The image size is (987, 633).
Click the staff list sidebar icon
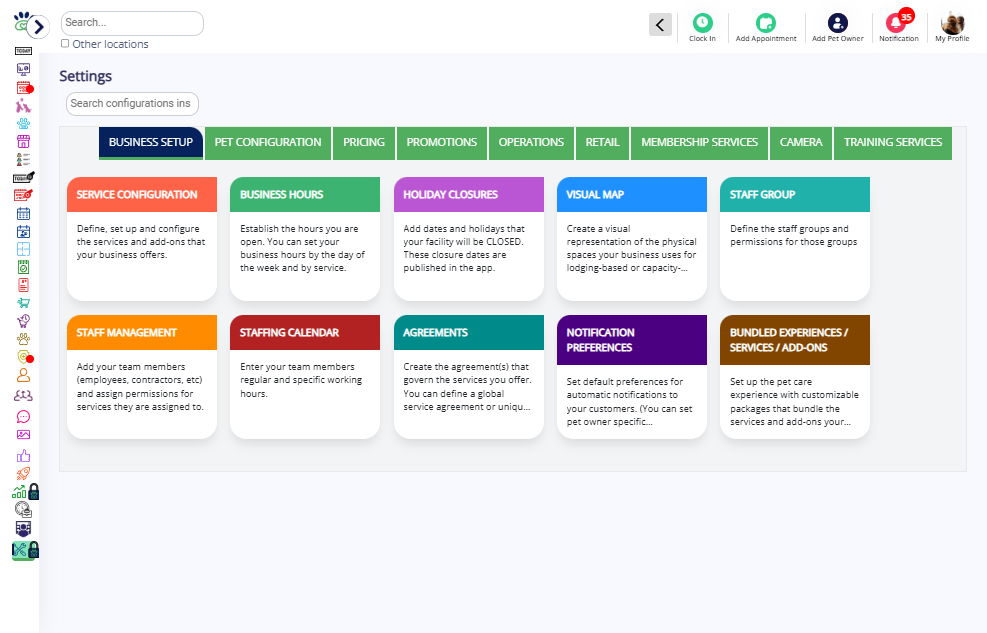23,159
